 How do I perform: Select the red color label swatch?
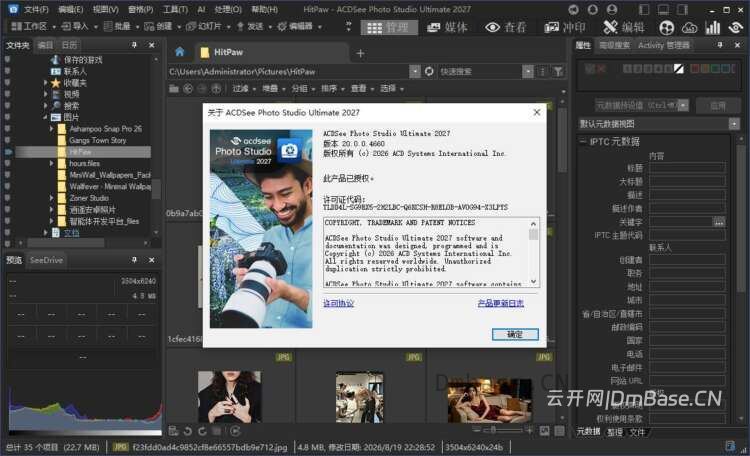695,68
